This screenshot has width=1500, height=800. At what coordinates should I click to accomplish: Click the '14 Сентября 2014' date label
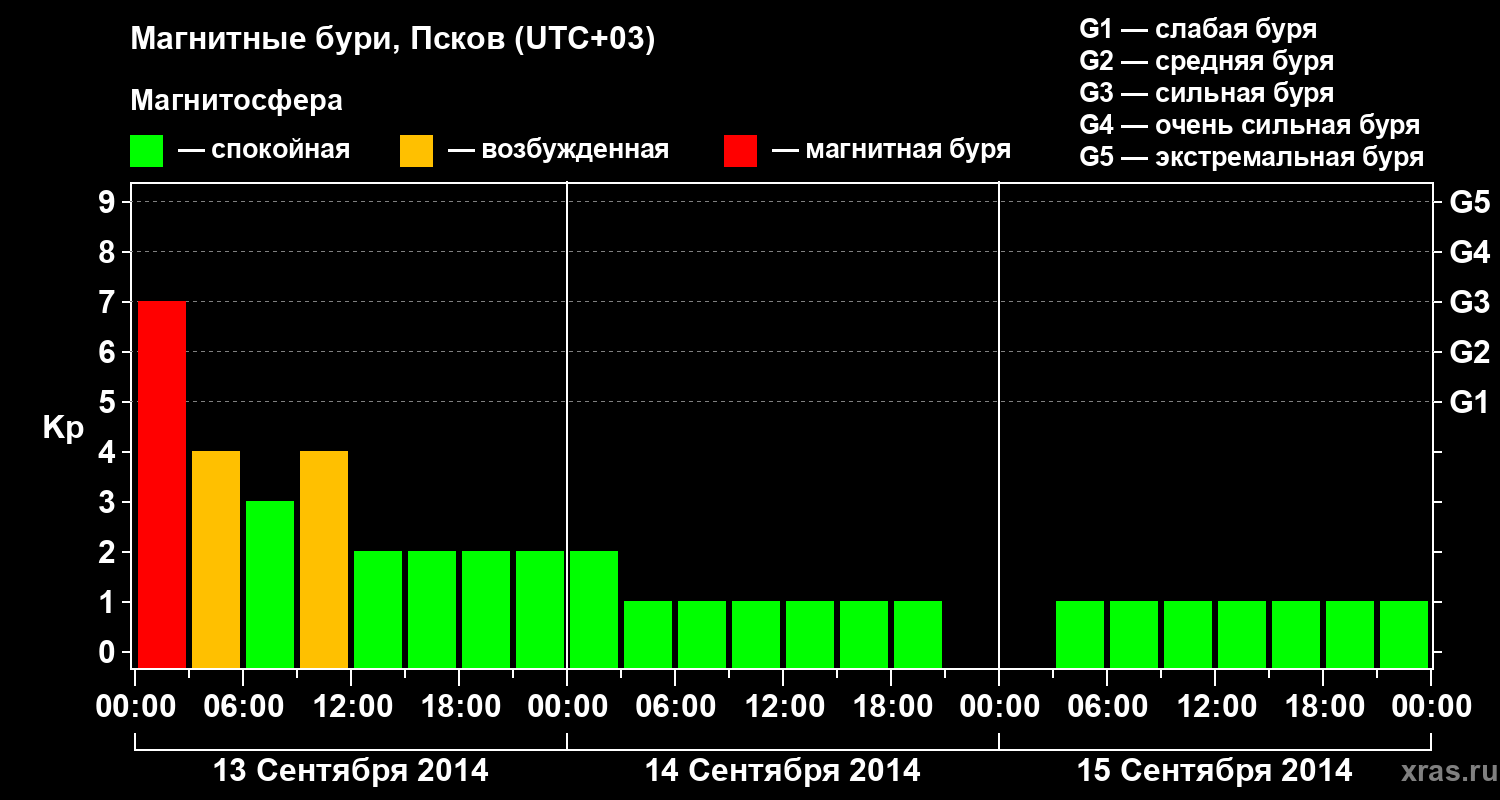[783, 771]
